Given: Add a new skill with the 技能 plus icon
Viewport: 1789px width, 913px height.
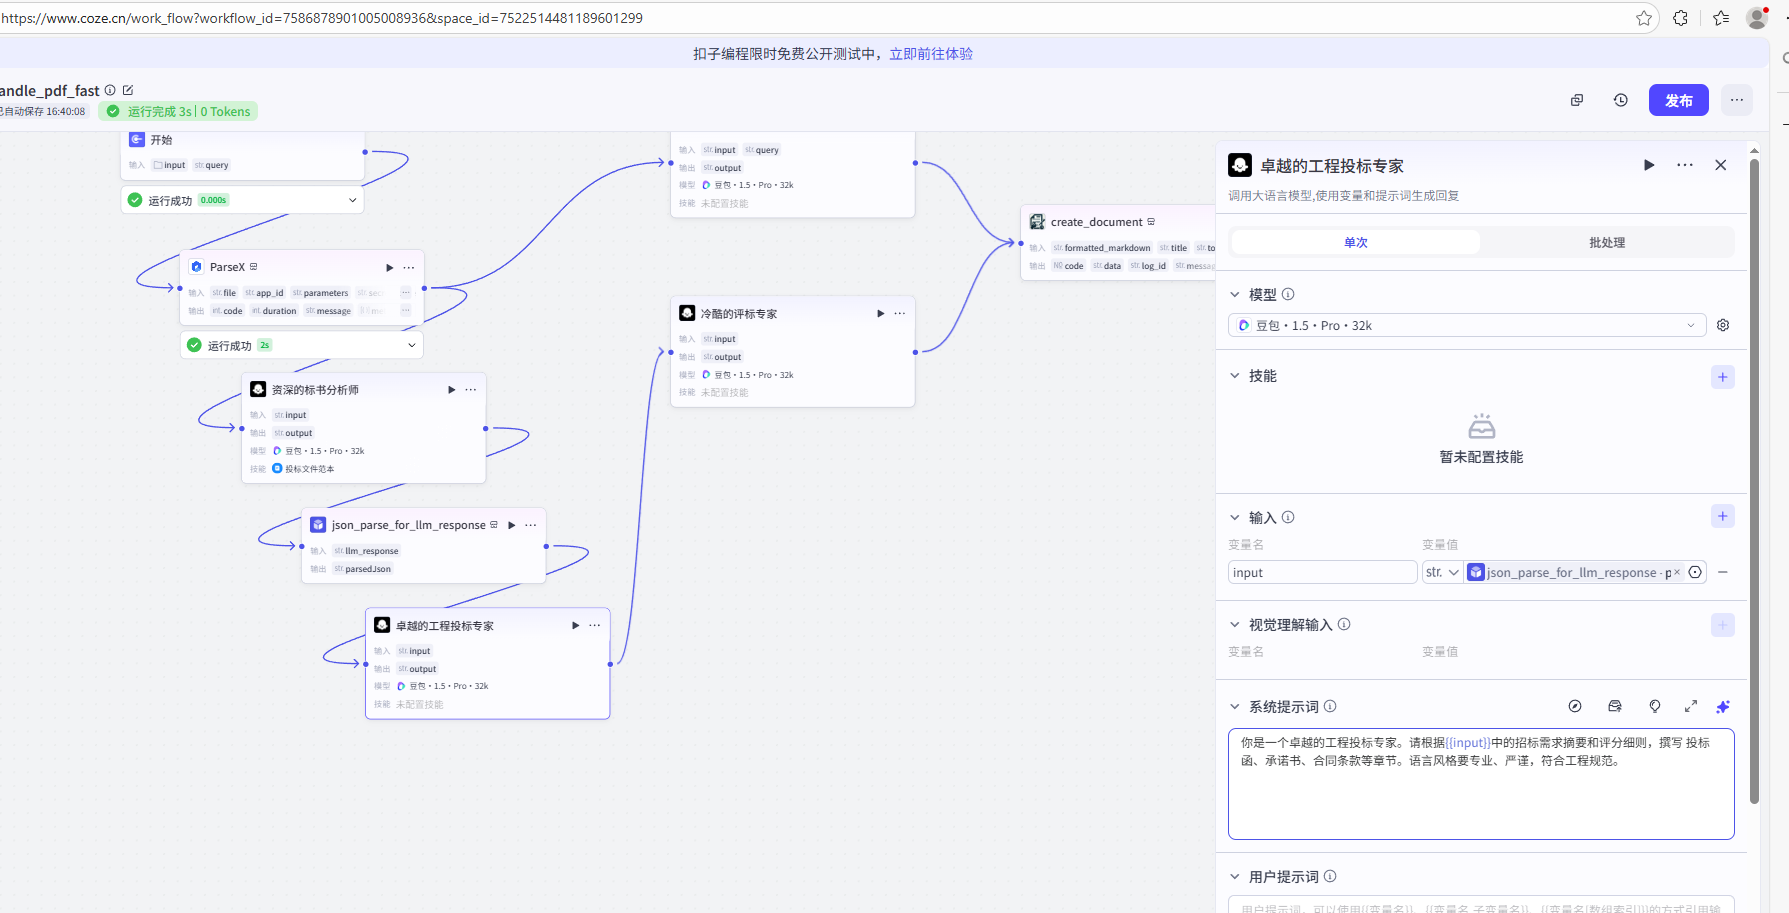Looking at the screenshot, I should [1722, 377].
